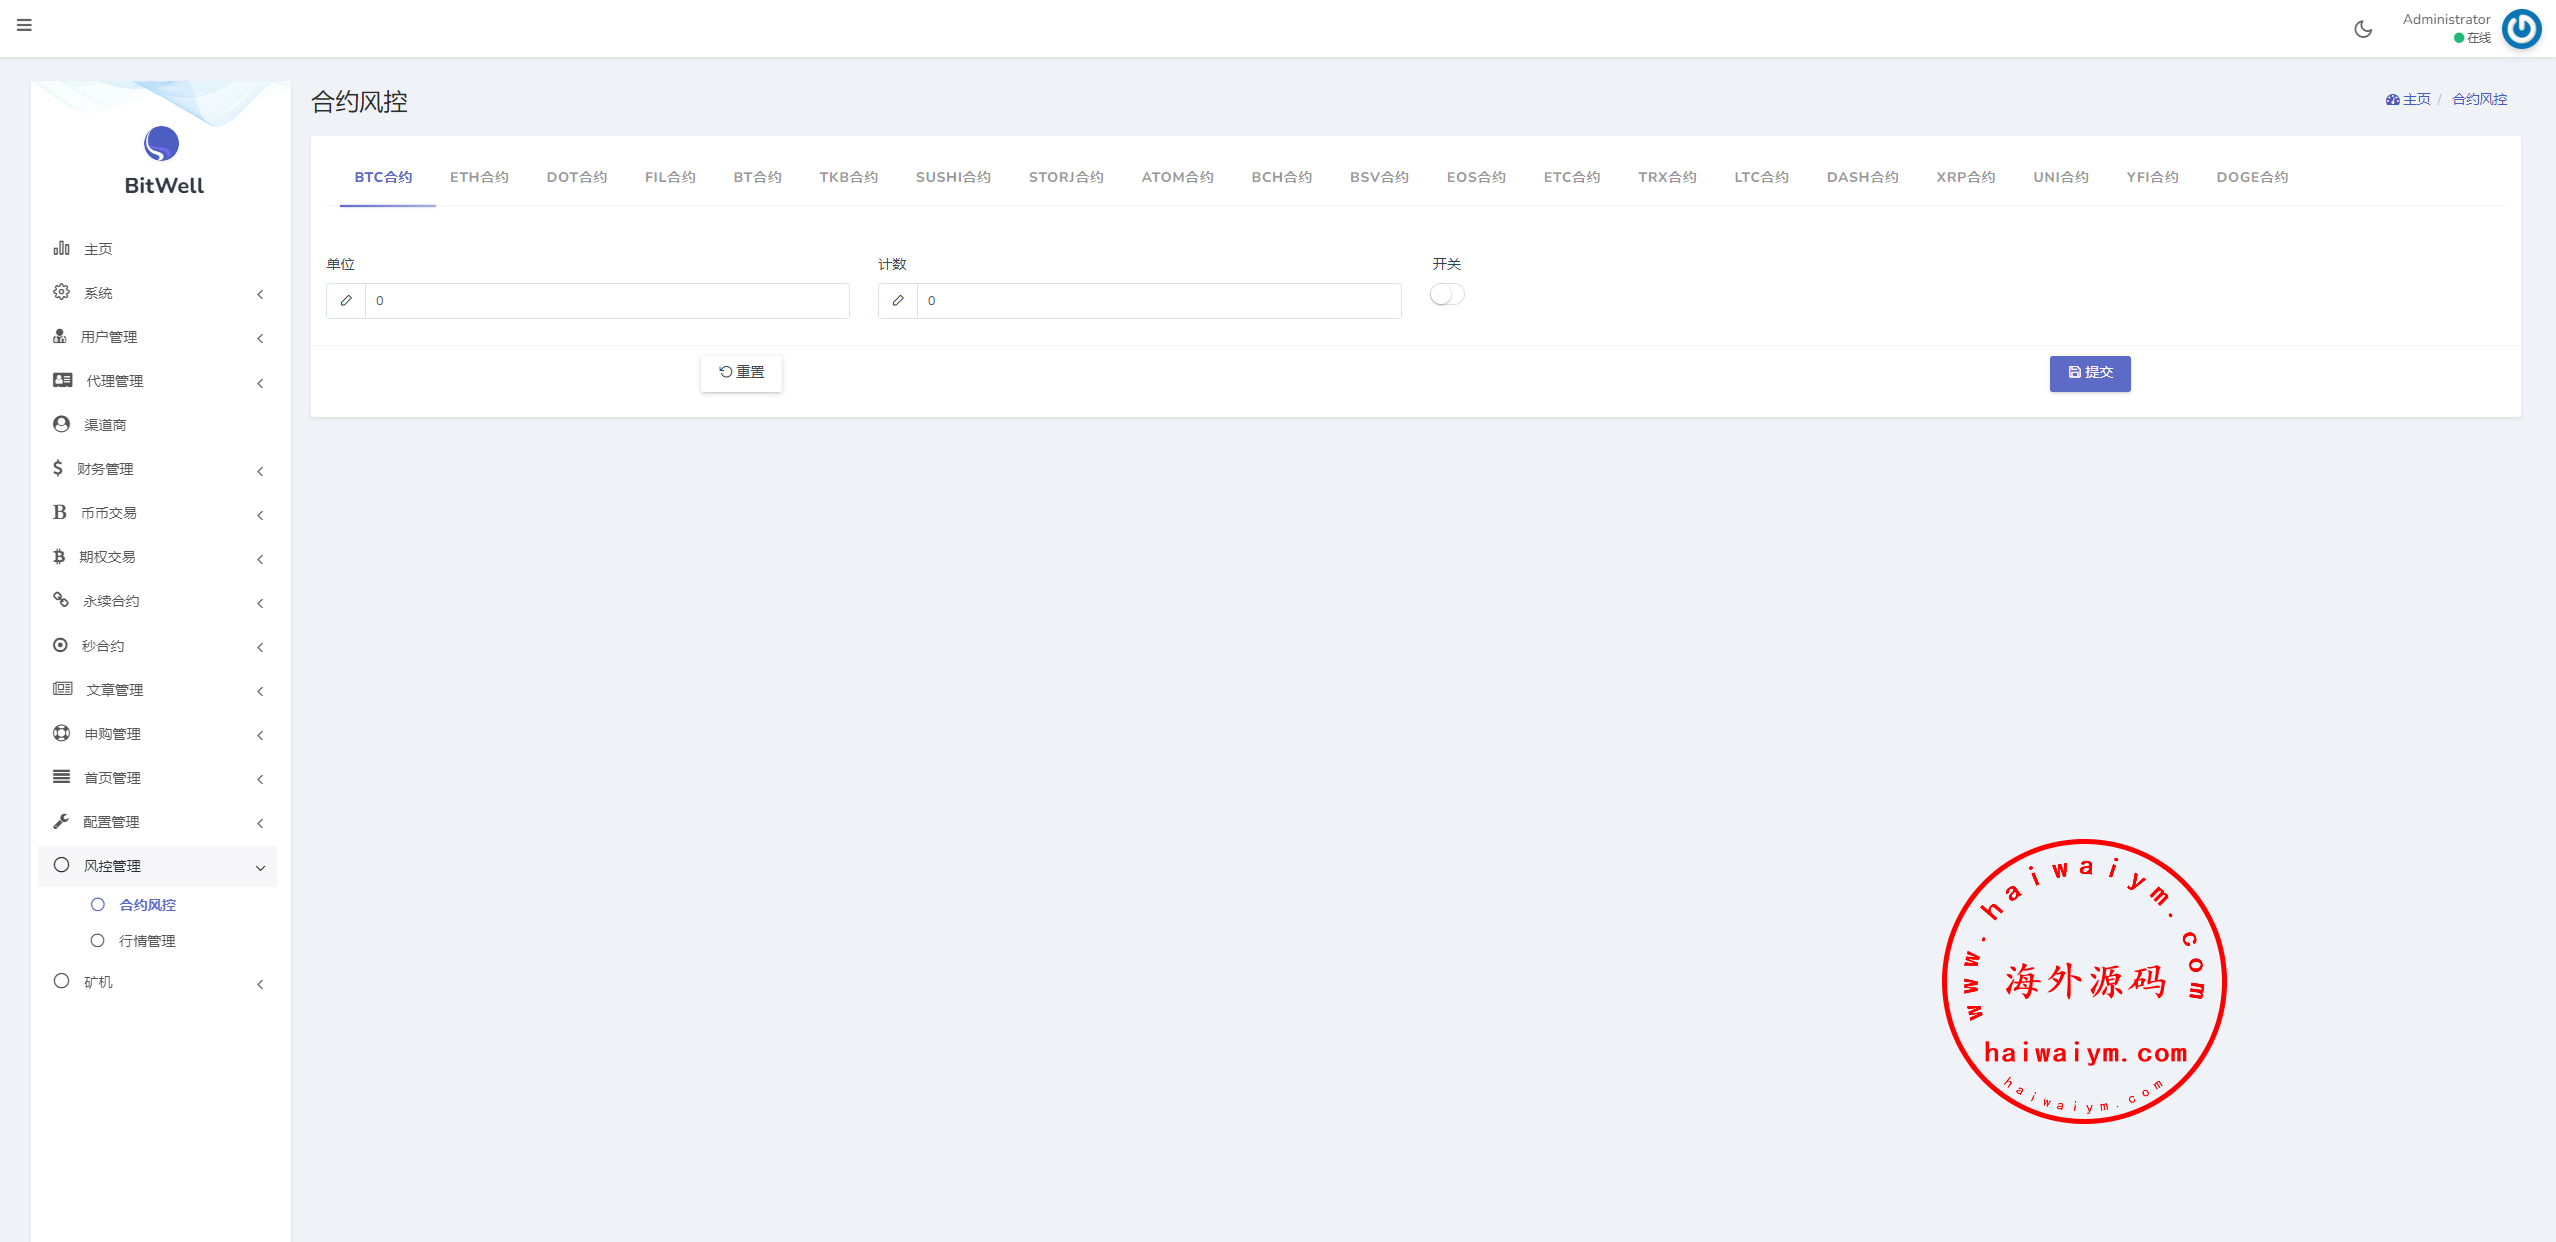Click the hamburger menu icon
Screen dimensions: 2556x1242
[x=24, y=25]
